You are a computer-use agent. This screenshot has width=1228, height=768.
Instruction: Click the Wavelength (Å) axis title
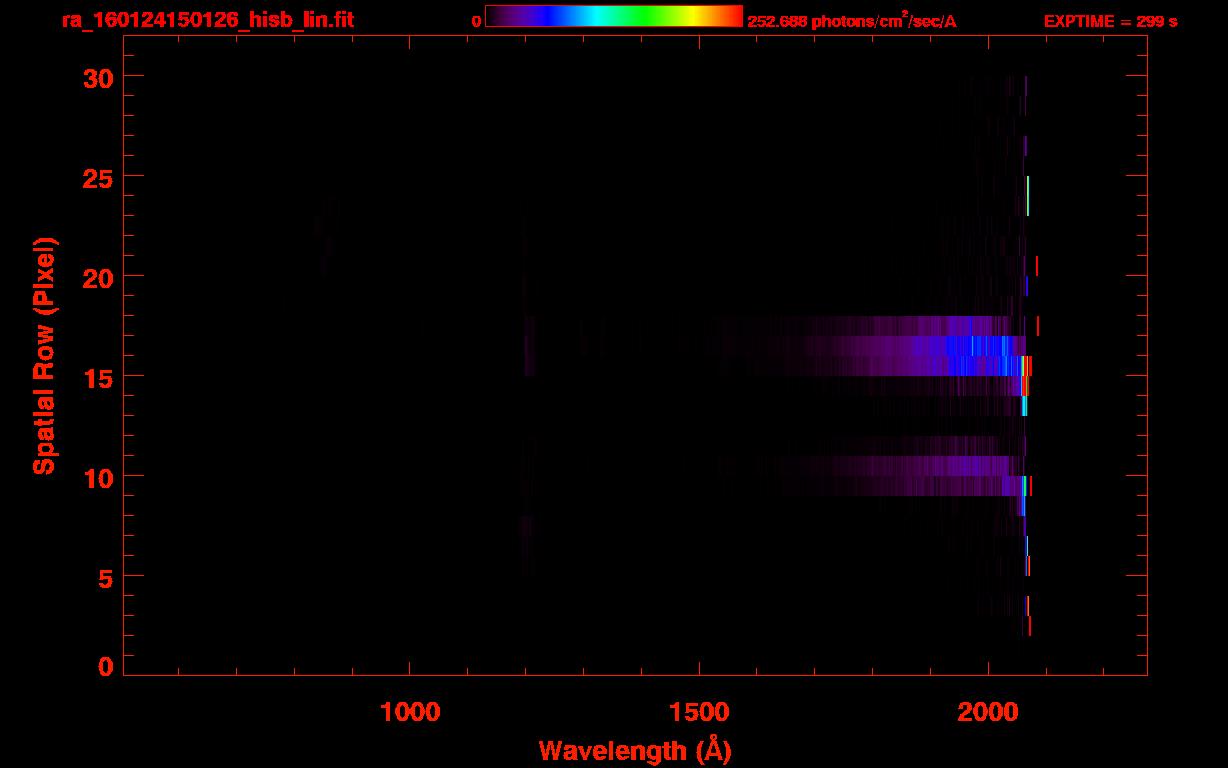(x=635, y=750)
